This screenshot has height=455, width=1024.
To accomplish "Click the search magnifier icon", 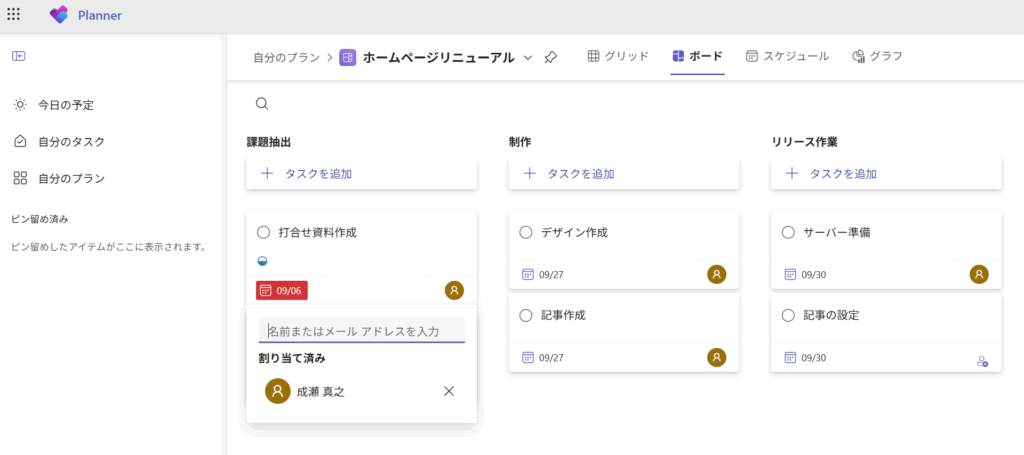I will (x=262, y=103).
